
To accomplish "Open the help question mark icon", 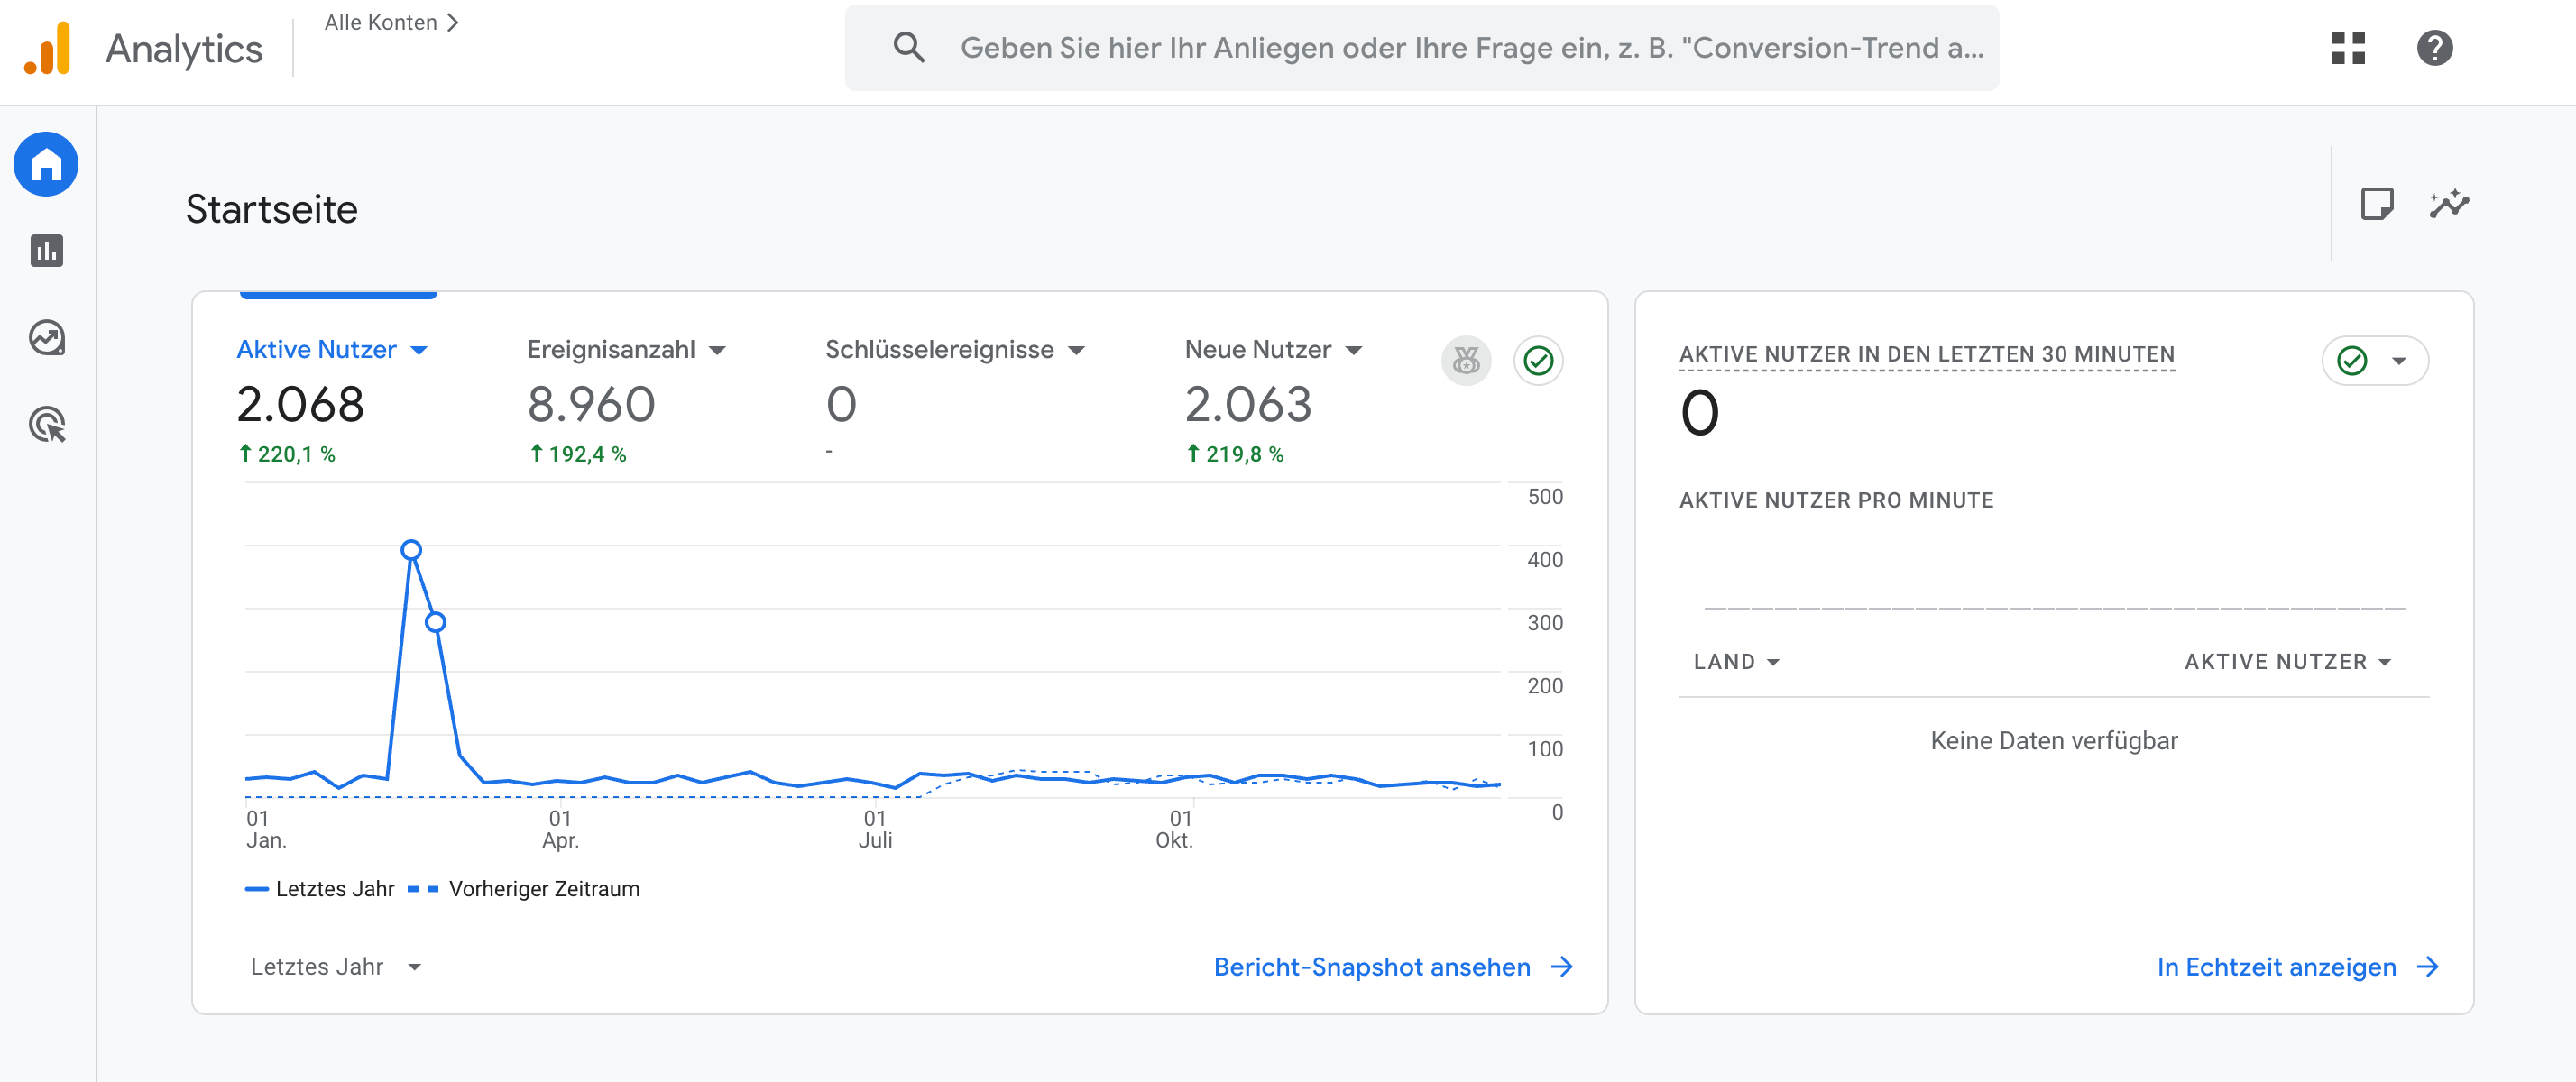I will (2434, 48).
